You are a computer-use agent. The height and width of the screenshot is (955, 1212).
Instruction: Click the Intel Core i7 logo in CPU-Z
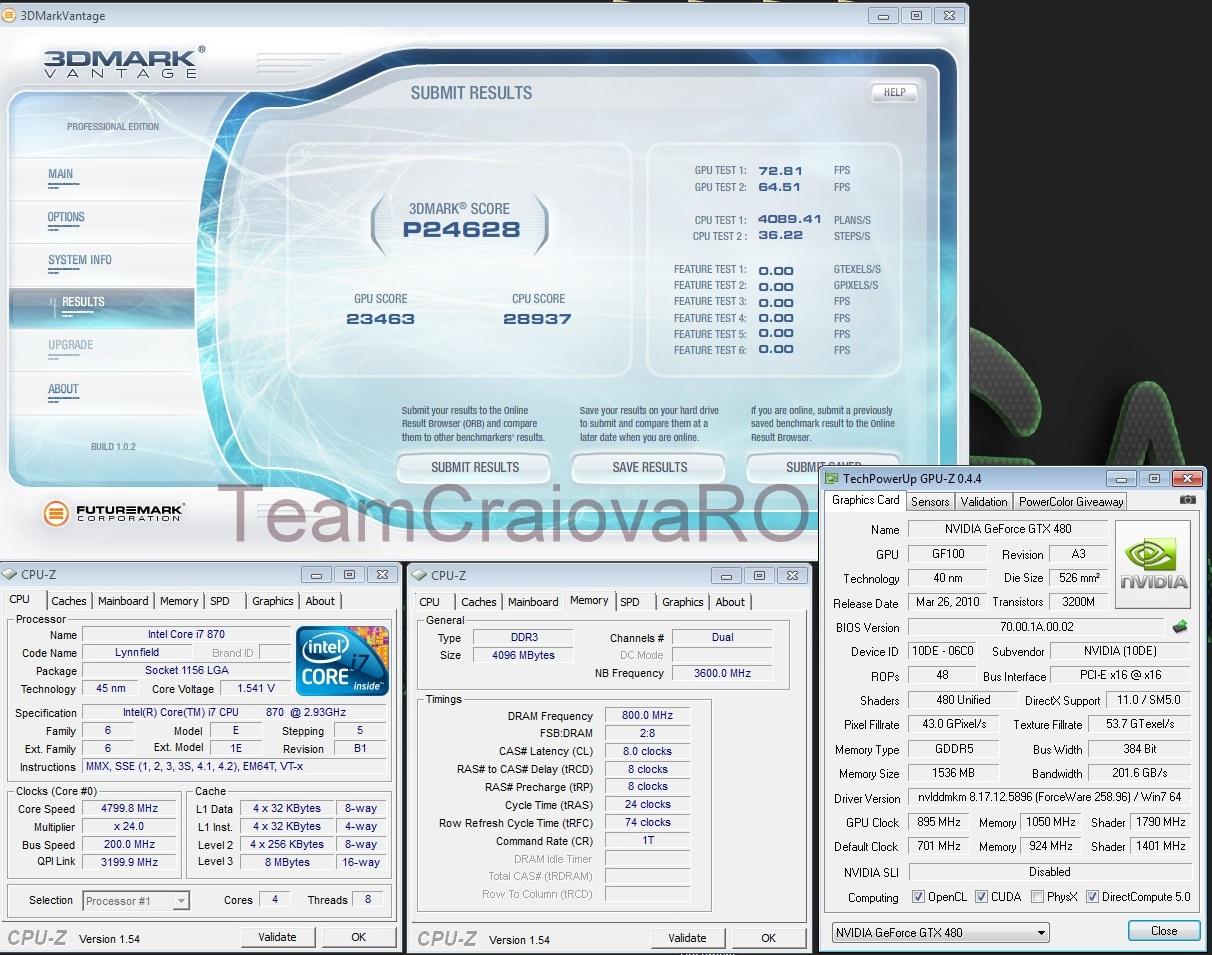[342, 661]
